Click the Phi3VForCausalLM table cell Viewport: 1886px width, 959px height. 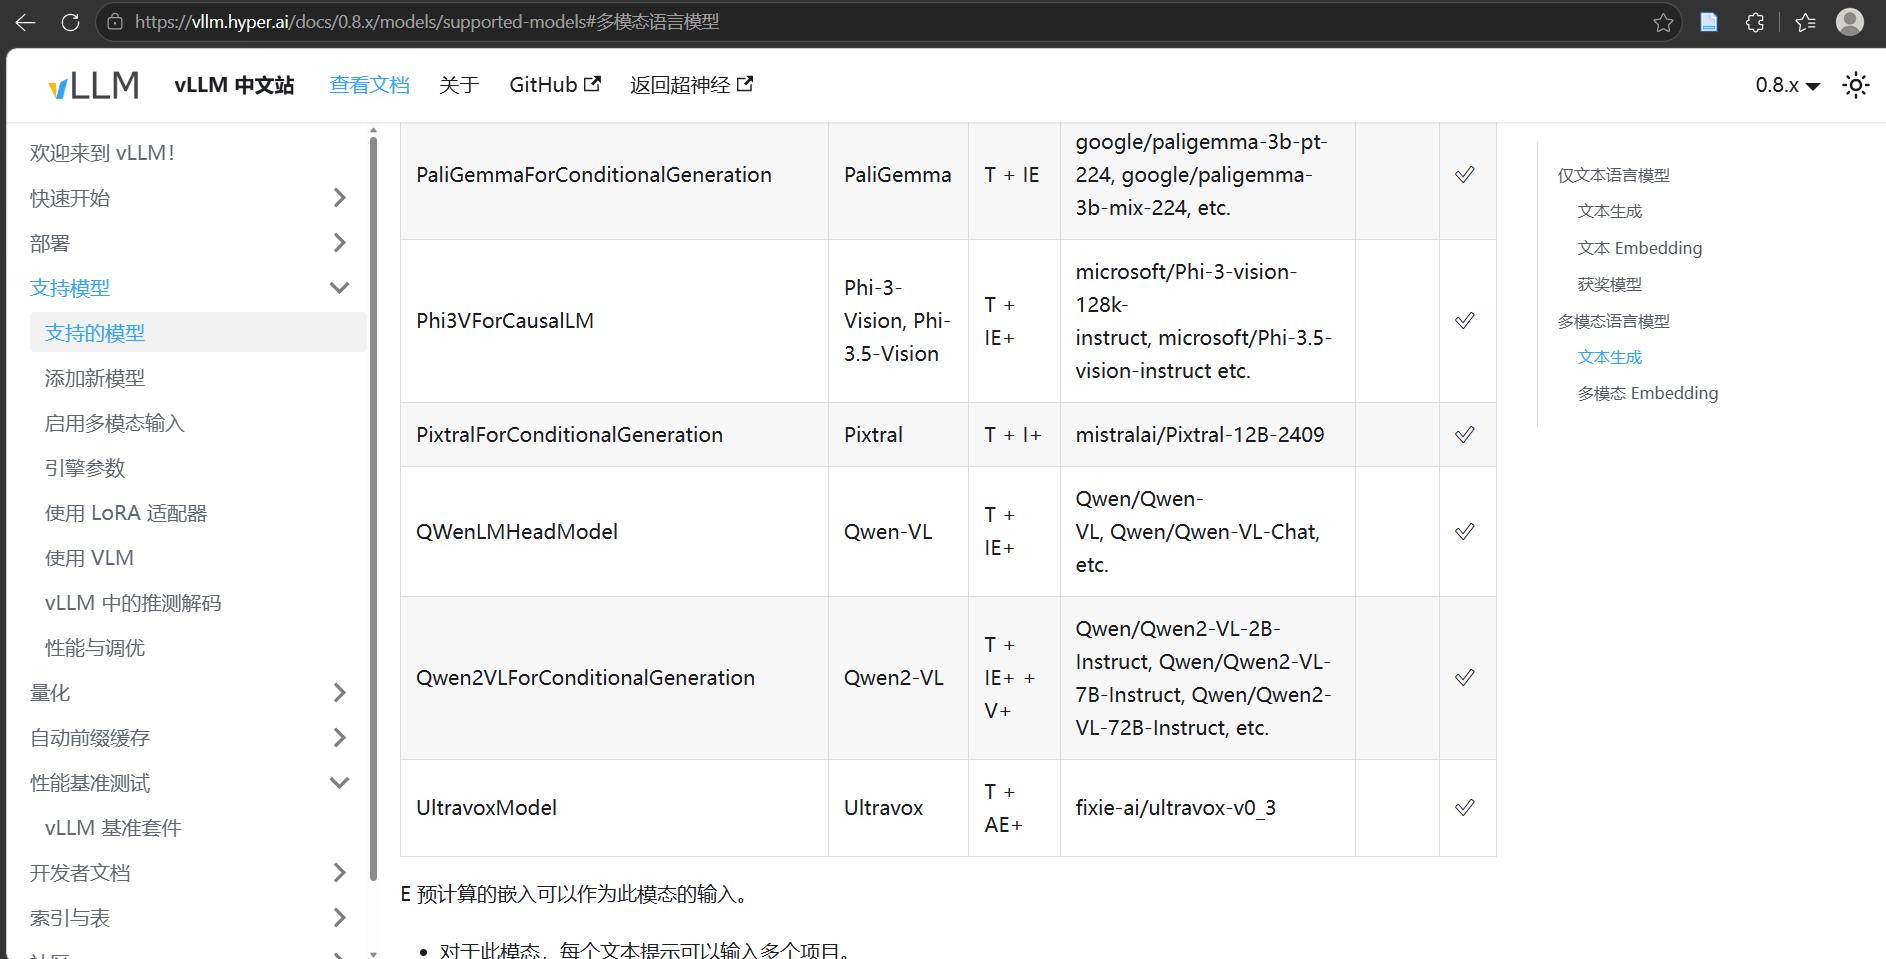(x=614, y=321)
